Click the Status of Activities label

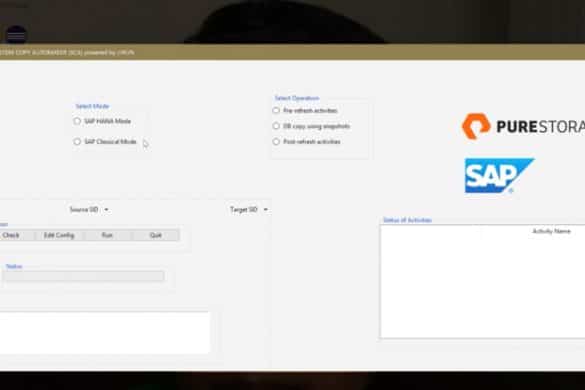point(407,220)
